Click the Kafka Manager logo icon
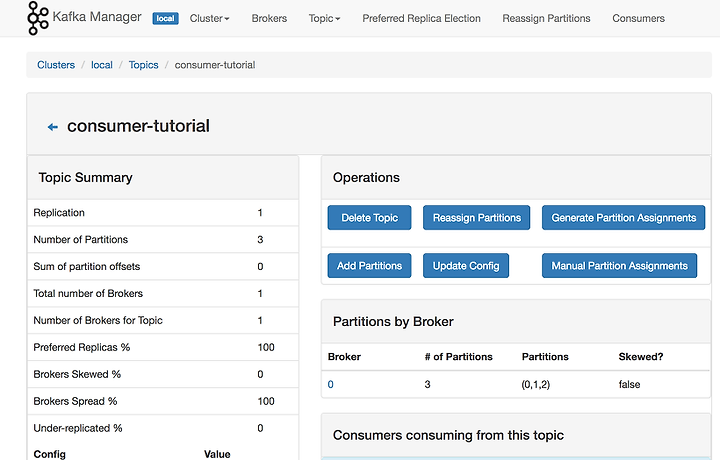Viewport: 720px width, 460px height. [38, 18]
